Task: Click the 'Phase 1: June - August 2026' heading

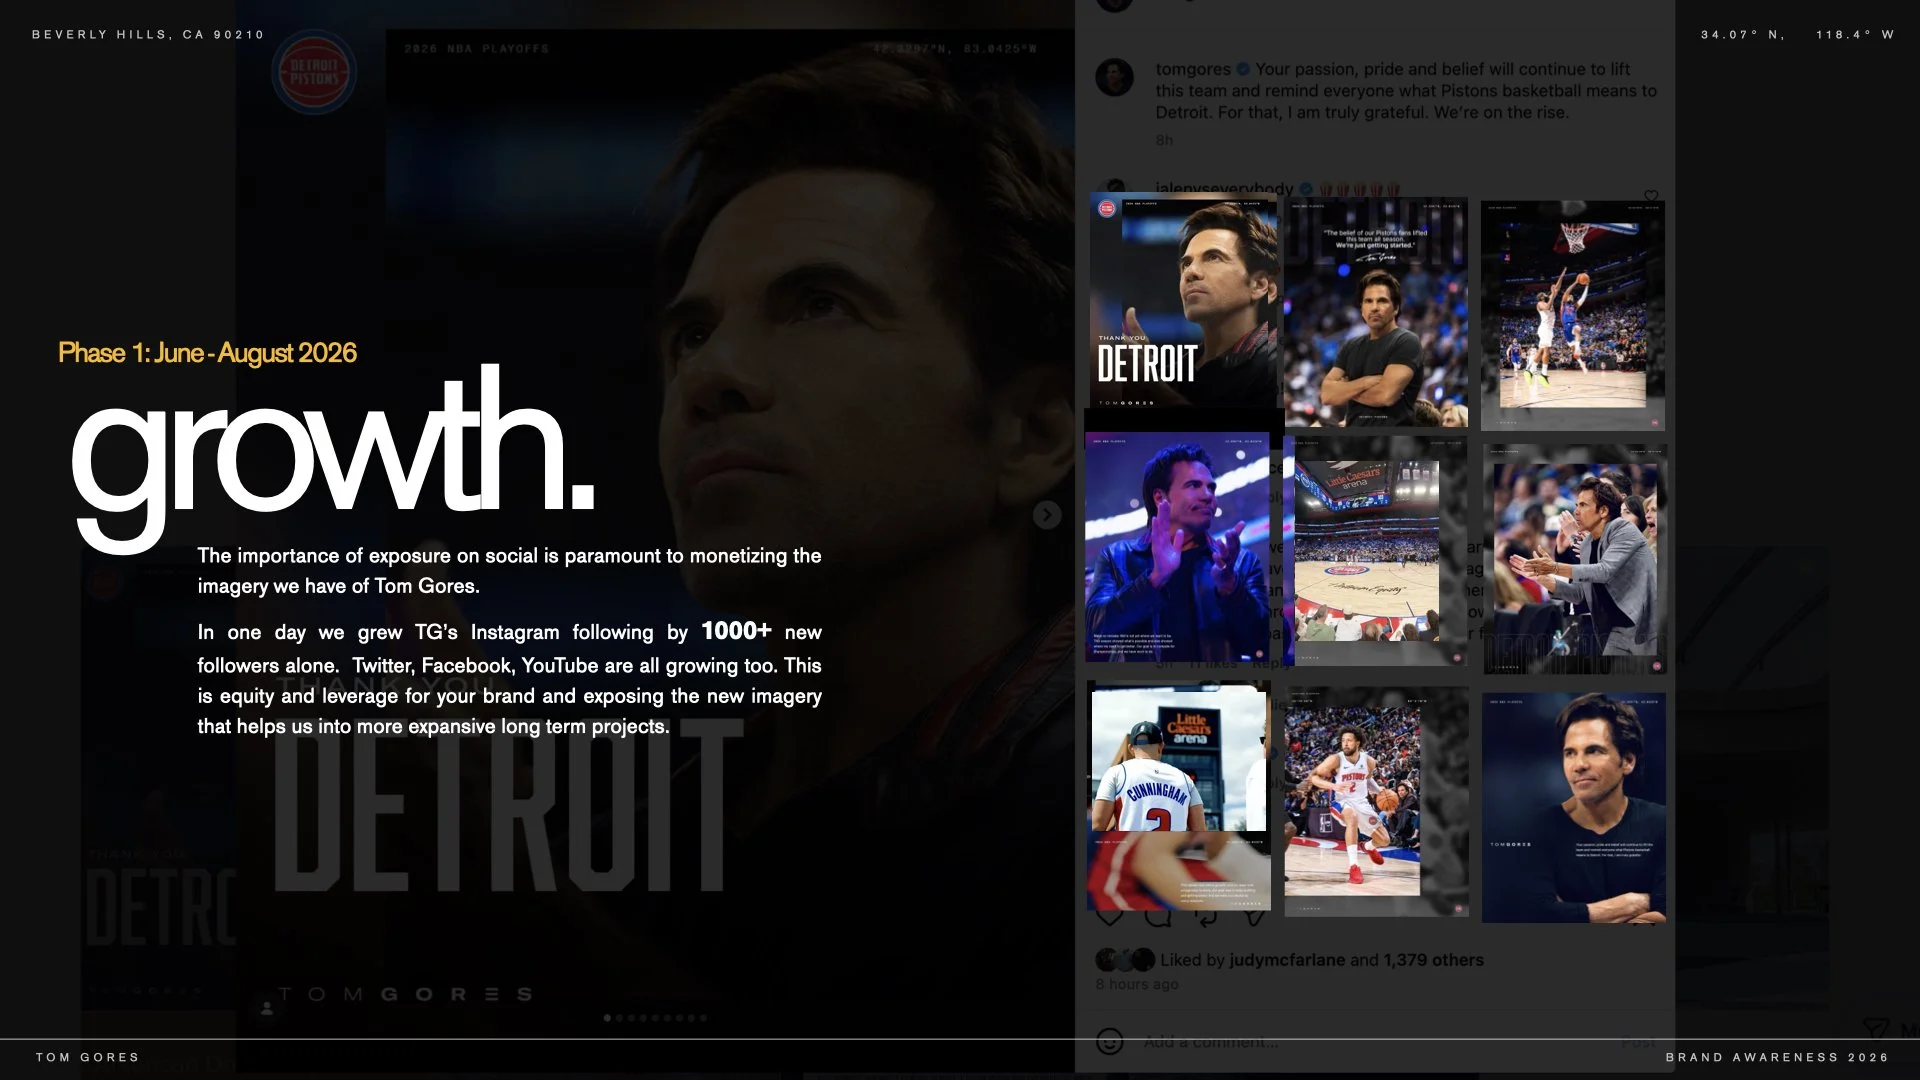Action: (x=207, y=353)
